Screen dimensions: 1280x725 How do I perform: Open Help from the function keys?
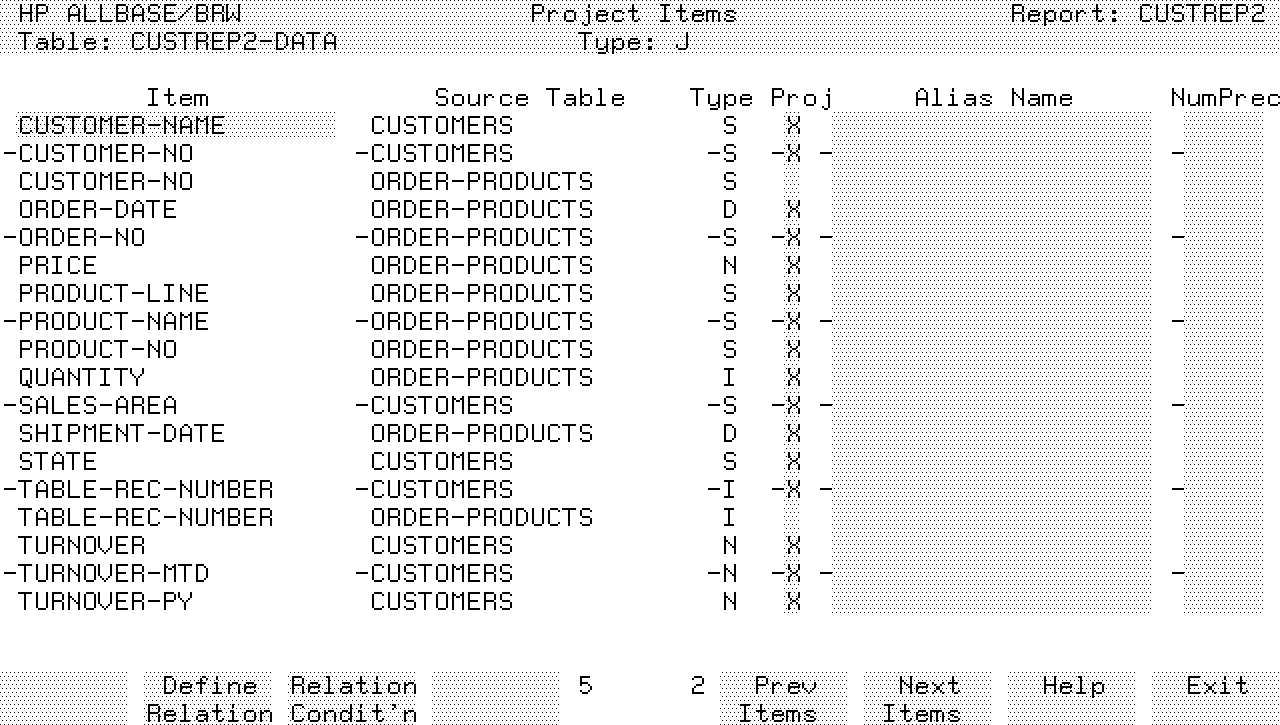(1072, 687)
